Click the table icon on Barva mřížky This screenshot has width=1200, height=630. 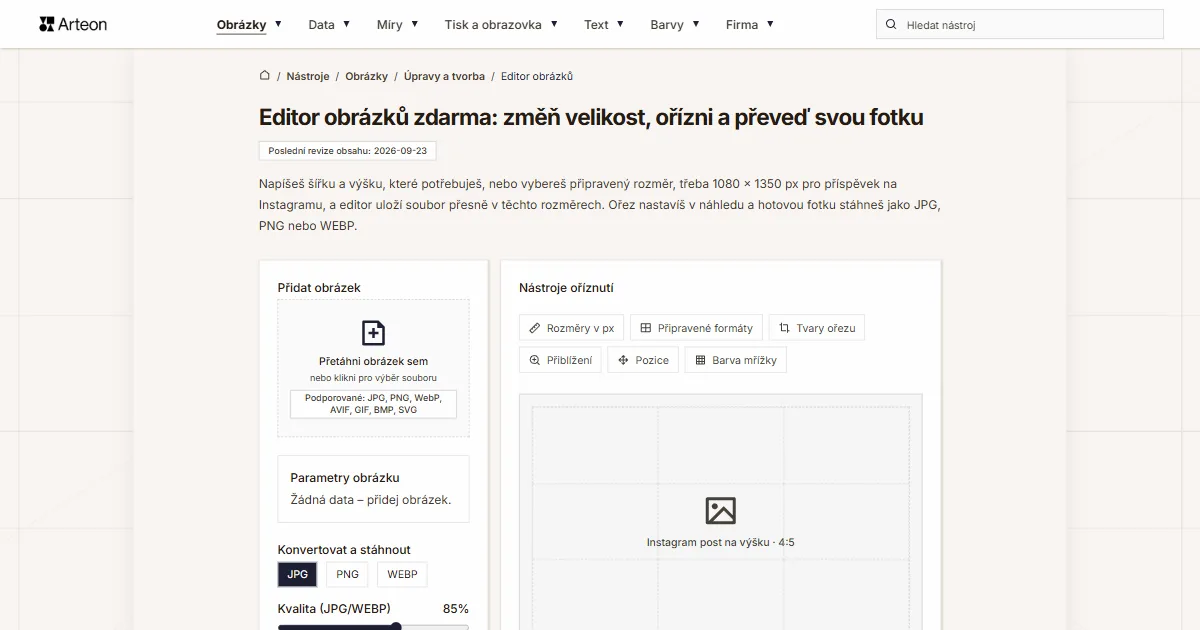(x=701, y=360)
